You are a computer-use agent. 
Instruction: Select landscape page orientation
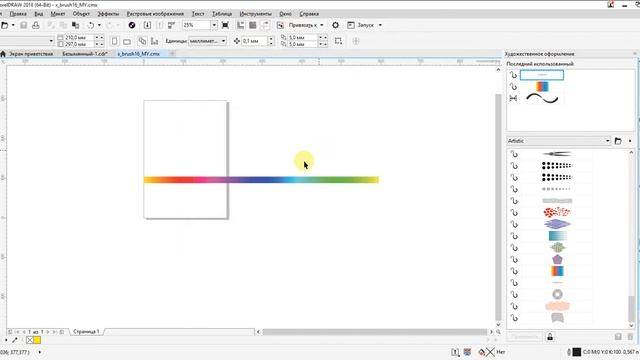coord(127,42)
